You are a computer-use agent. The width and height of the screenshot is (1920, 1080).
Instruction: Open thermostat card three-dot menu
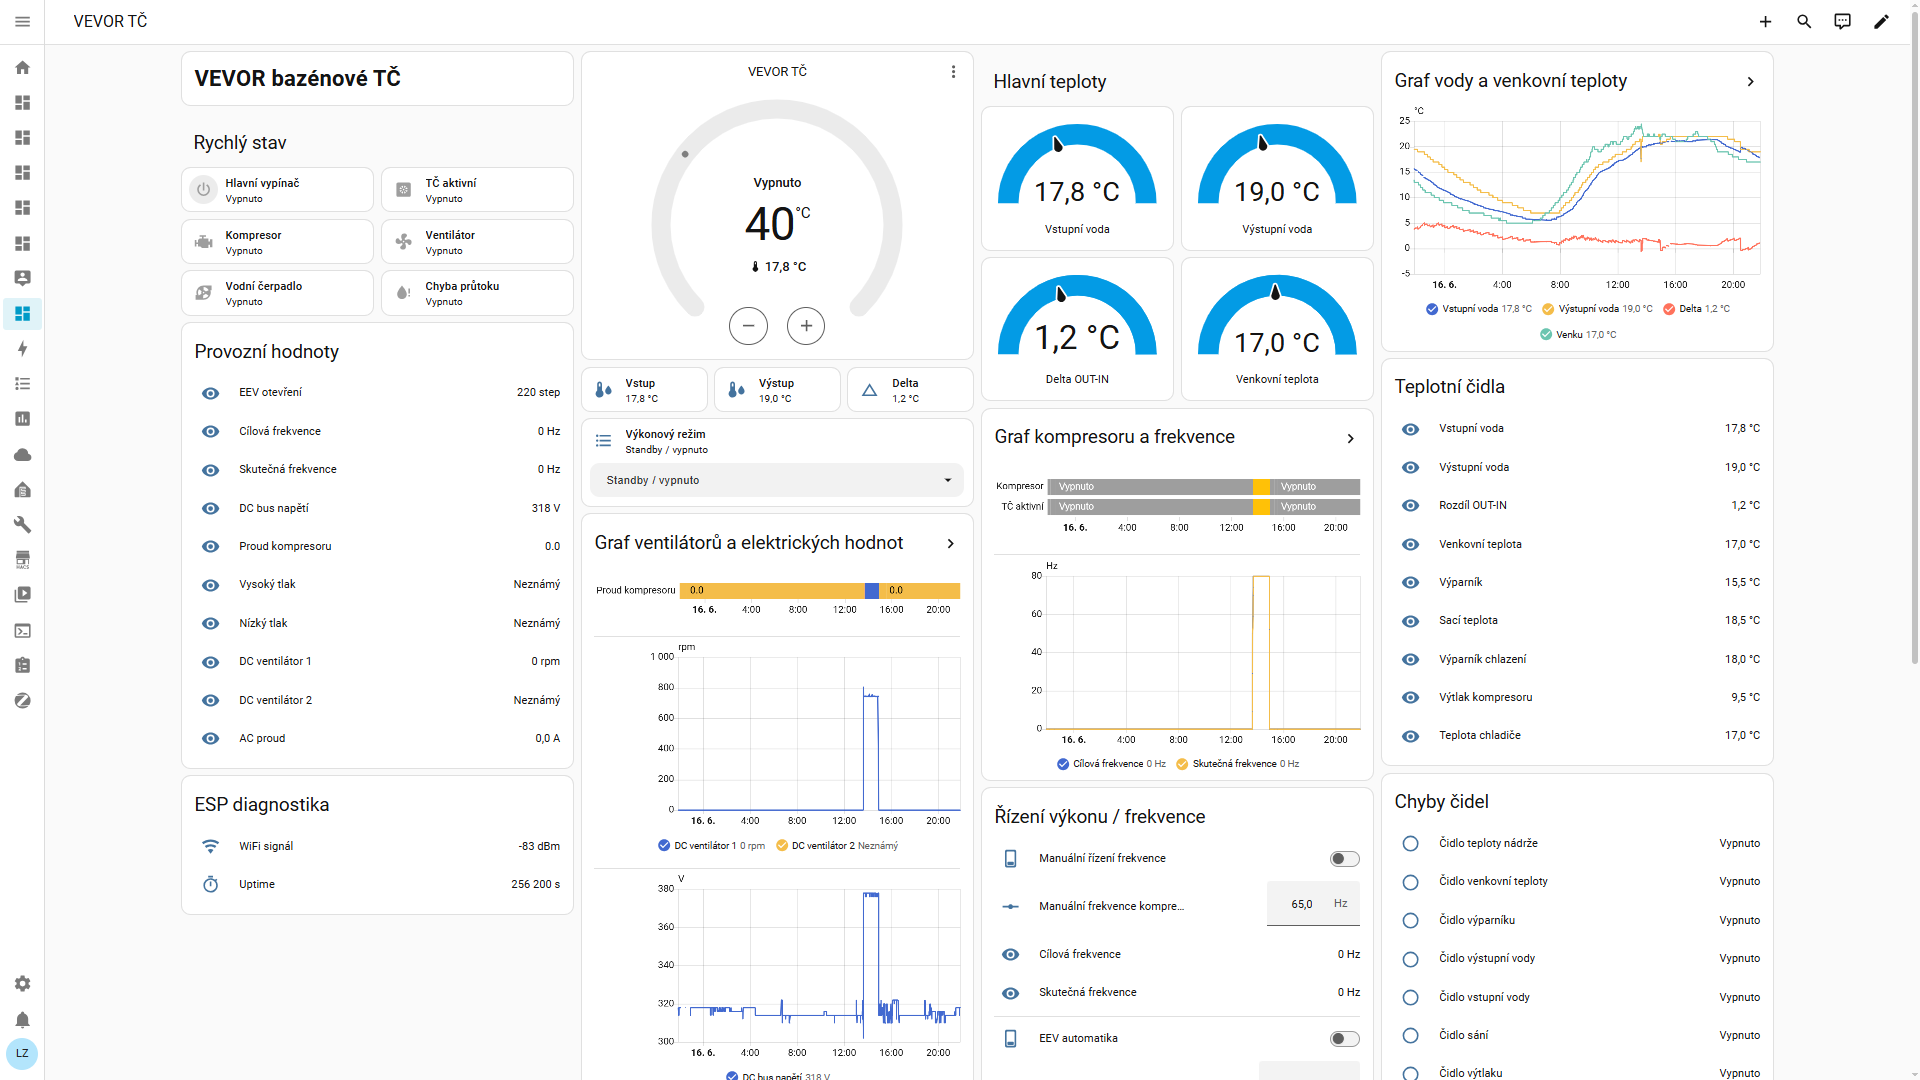coord(953,72)
